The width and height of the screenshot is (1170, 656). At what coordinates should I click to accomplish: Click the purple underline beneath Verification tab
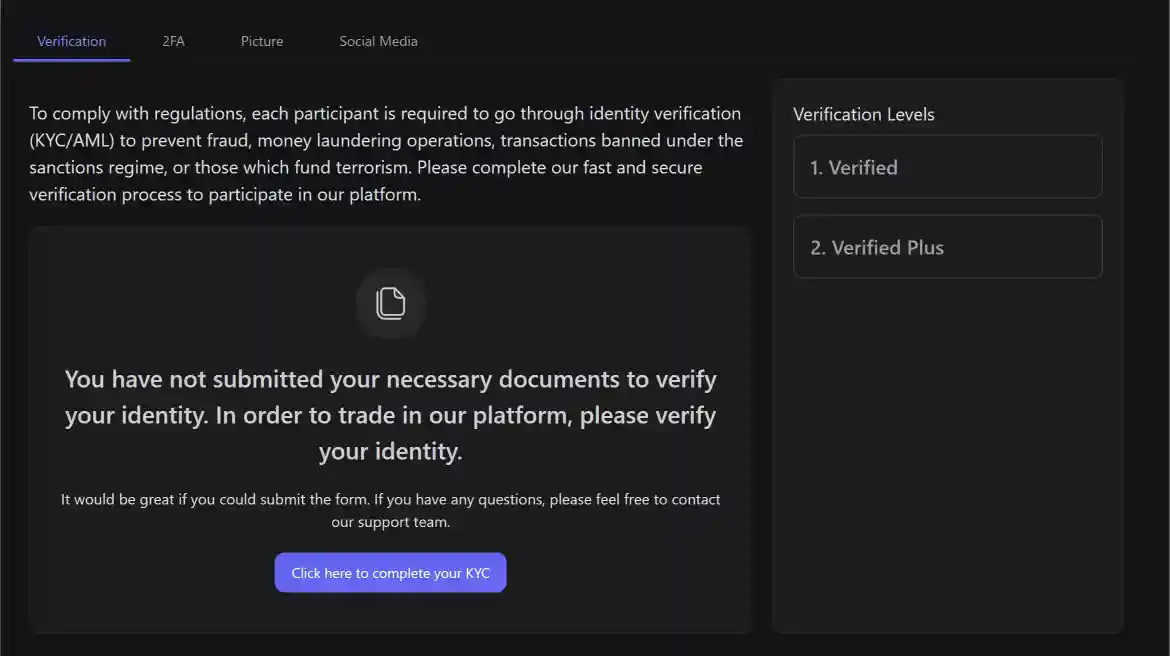tap(71, 60)
